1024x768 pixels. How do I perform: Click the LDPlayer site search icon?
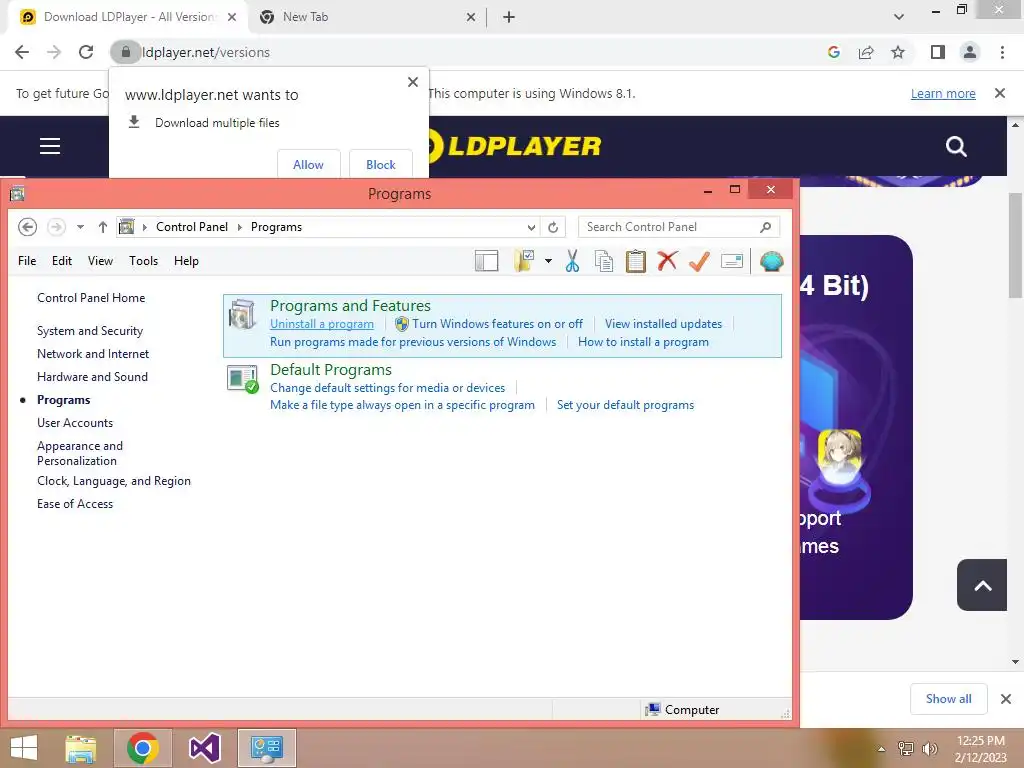956,146
